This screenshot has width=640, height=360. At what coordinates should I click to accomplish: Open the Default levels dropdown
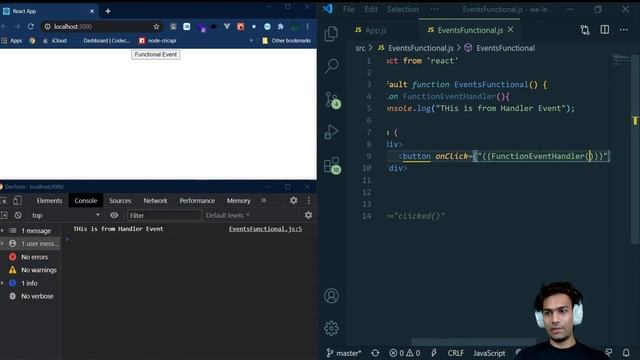click(227, 215)
